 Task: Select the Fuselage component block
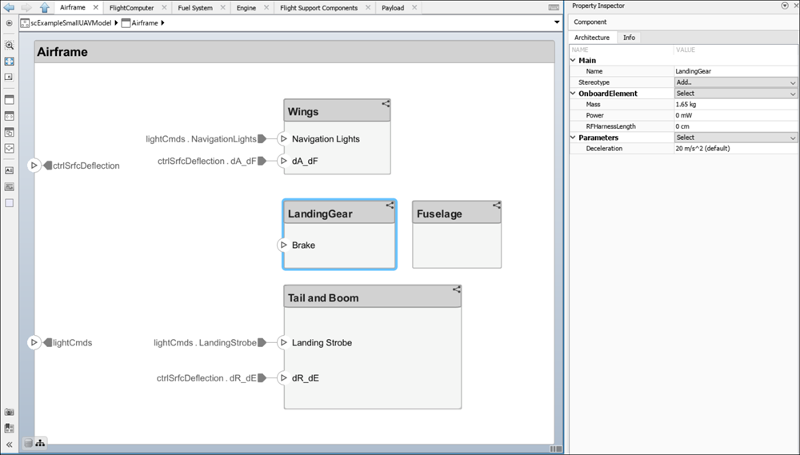tap(456, 243)
